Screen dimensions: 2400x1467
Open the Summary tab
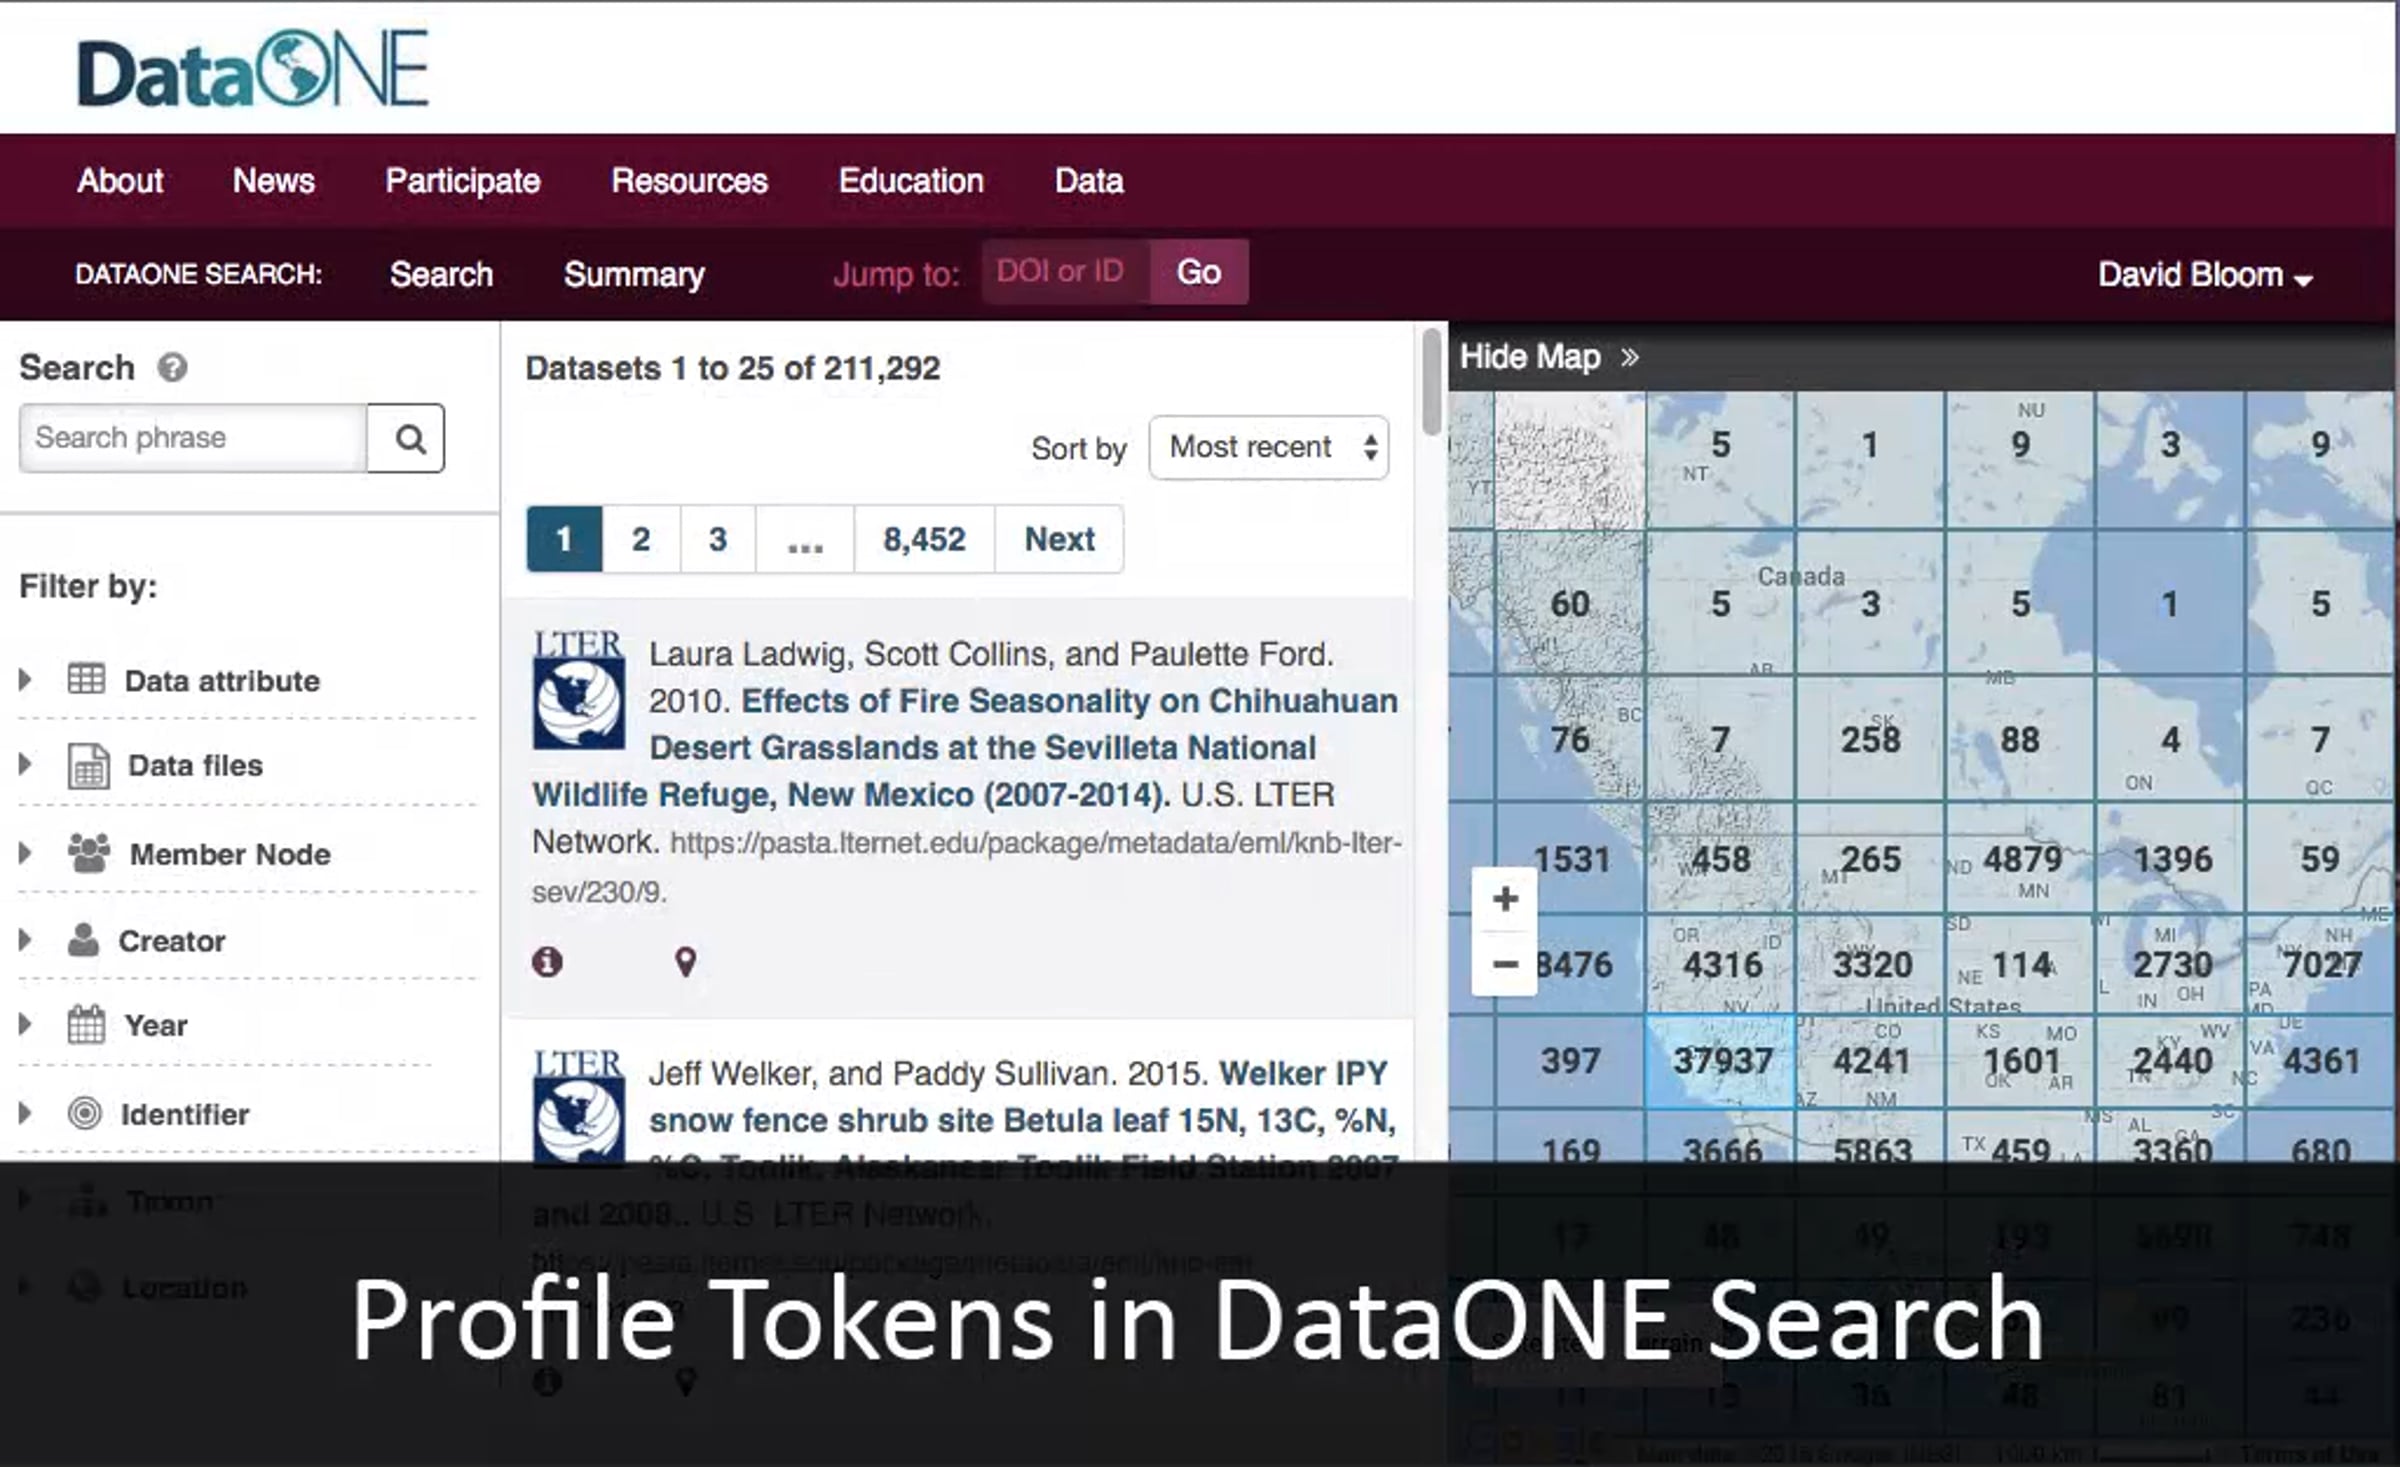tap(633, 275)
